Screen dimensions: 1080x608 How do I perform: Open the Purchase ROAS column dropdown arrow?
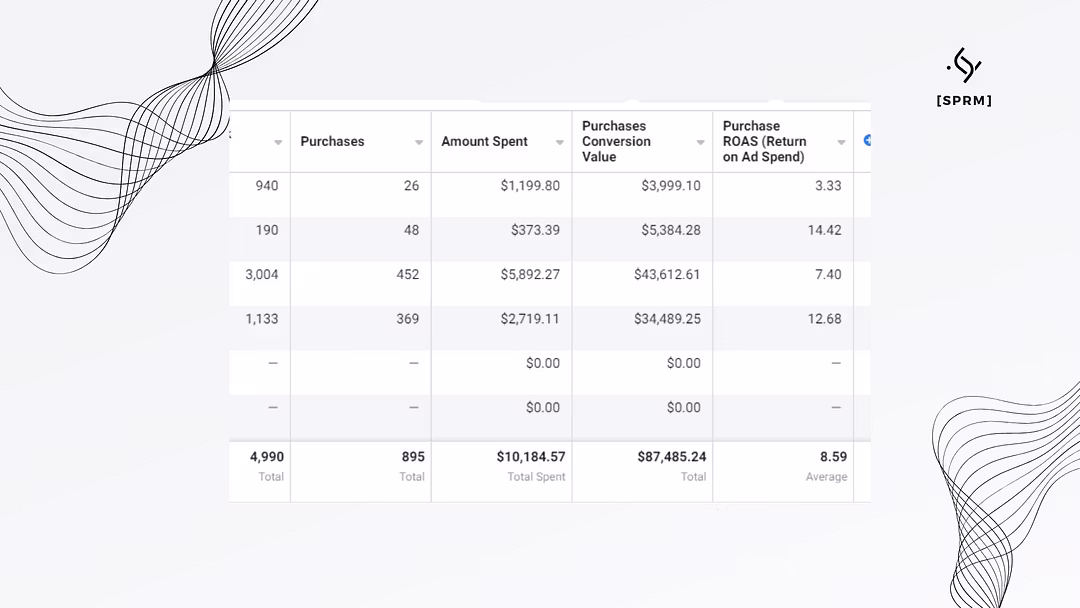pos(841,142)
